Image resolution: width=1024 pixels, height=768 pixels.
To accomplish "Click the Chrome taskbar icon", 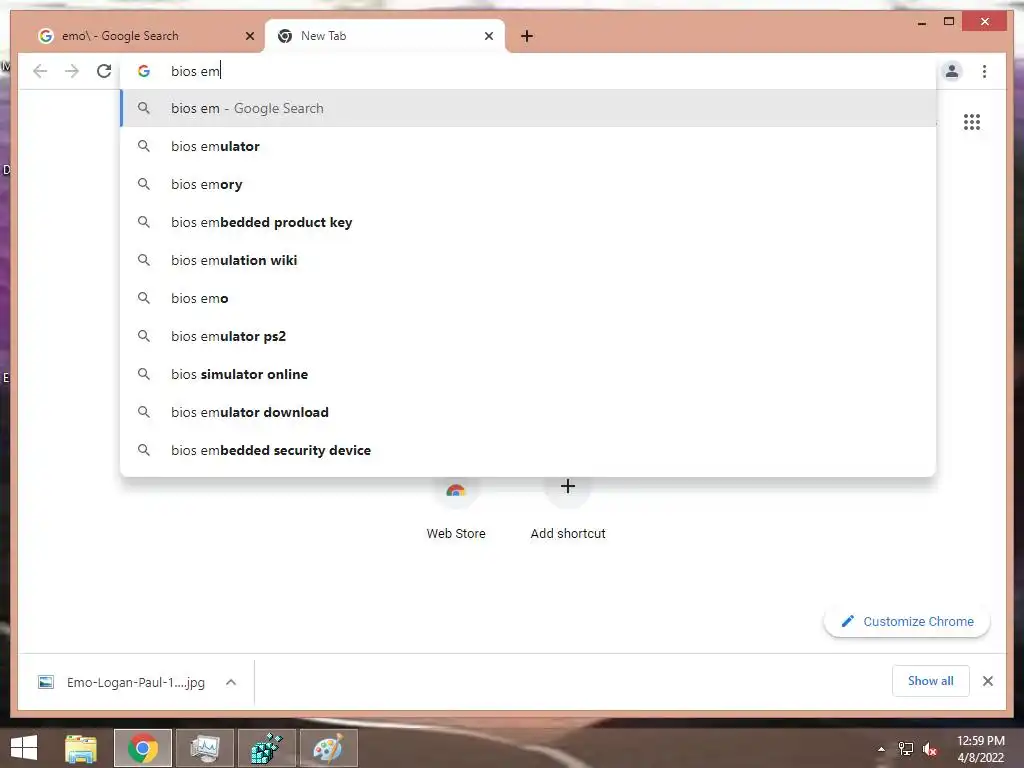I will click(143, 748).
